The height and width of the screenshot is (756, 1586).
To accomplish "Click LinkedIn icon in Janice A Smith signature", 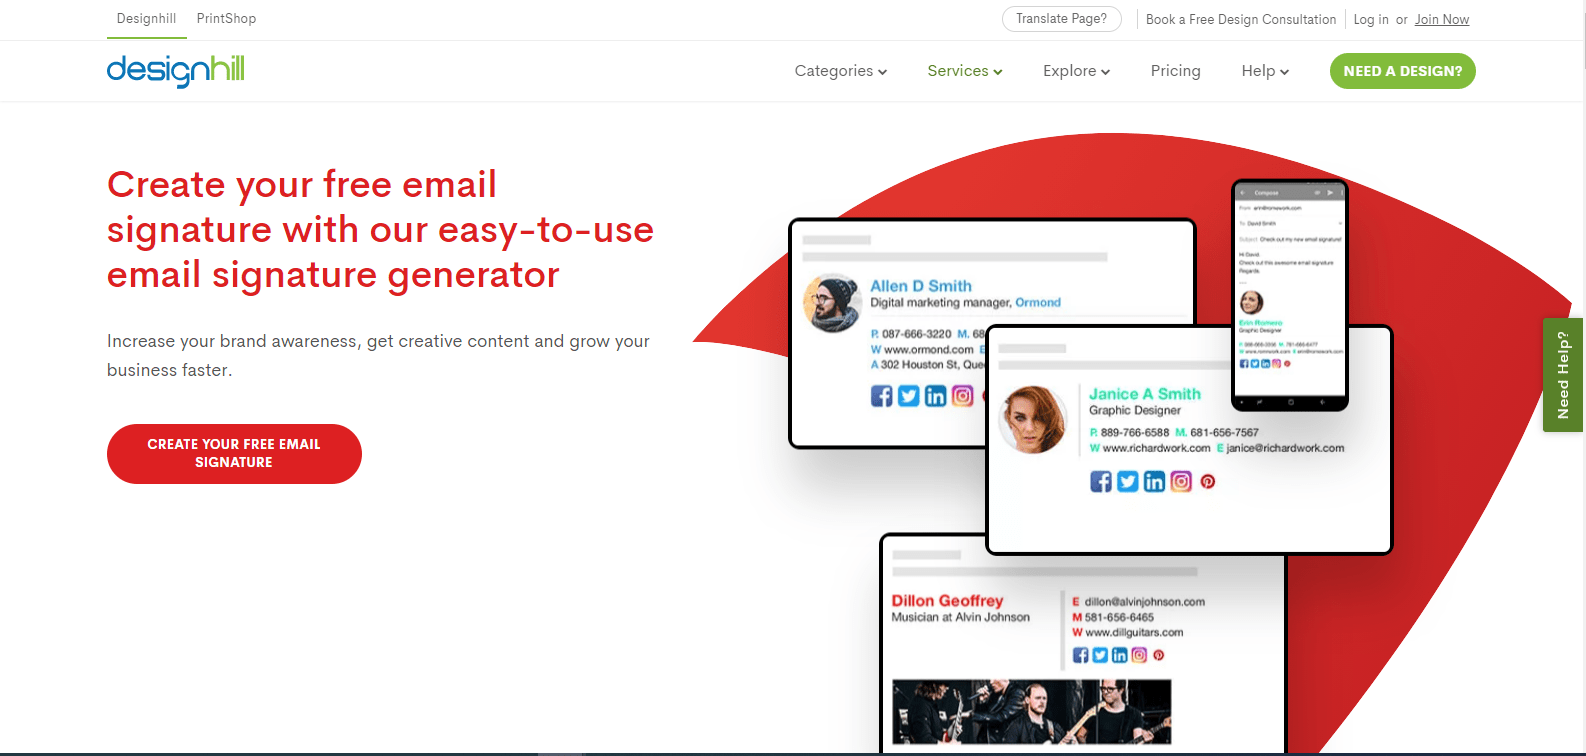I will point(1154,482).
